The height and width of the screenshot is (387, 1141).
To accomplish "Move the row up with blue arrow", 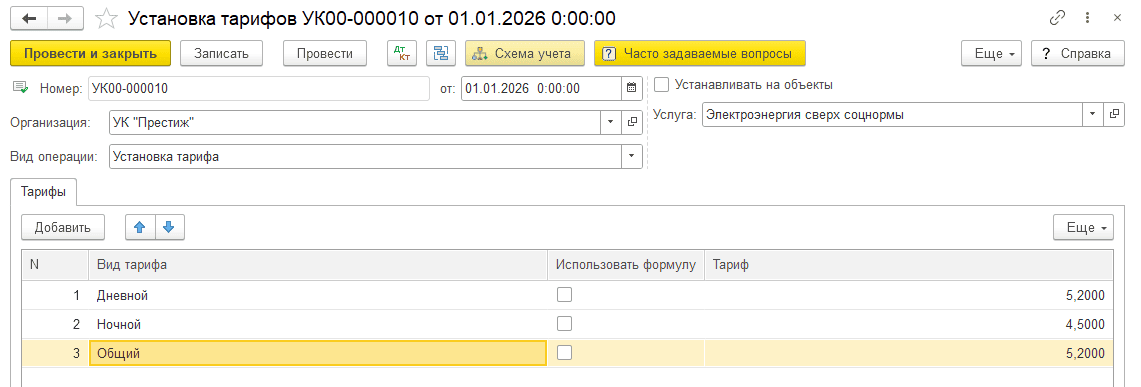I will [140, 227].
